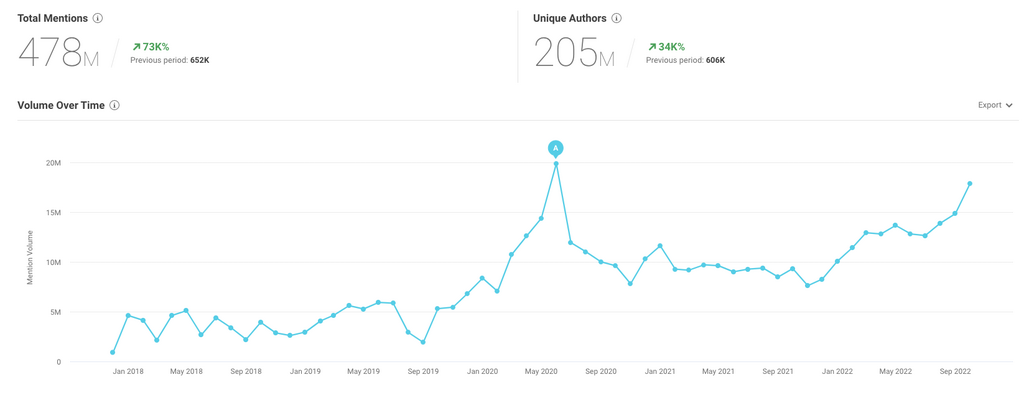Click info icon beside Total Mentions

[98, 18]
